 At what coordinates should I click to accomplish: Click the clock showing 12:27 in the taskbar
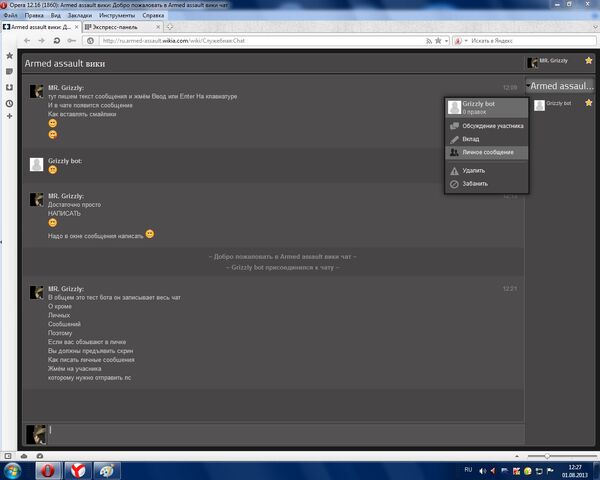(x=575, y=467)
